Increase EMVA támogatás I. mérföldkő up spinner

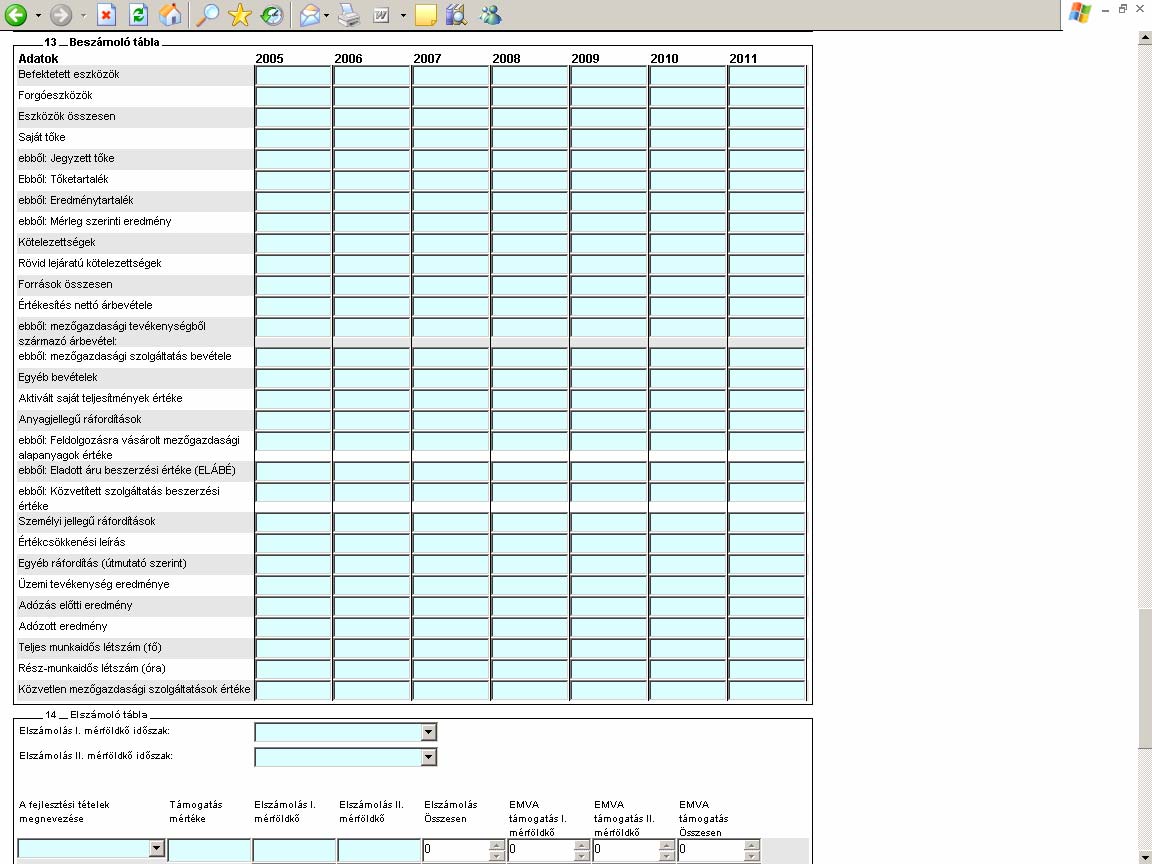click(582, 845)
